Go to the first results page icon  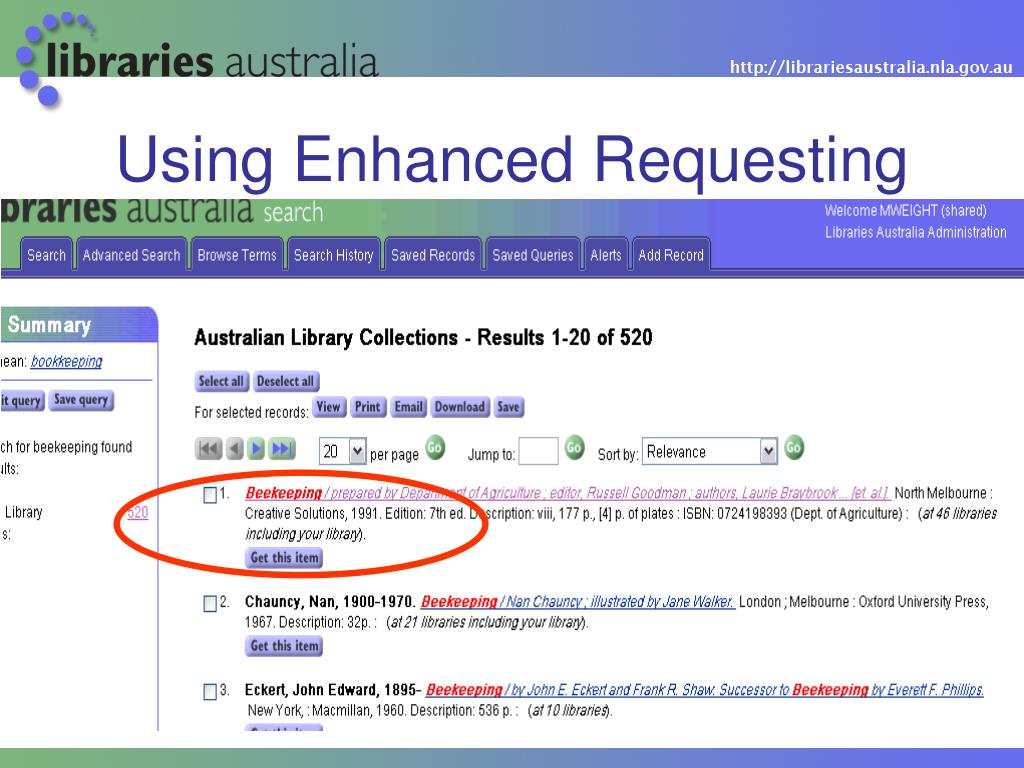[x=208, y=449]
